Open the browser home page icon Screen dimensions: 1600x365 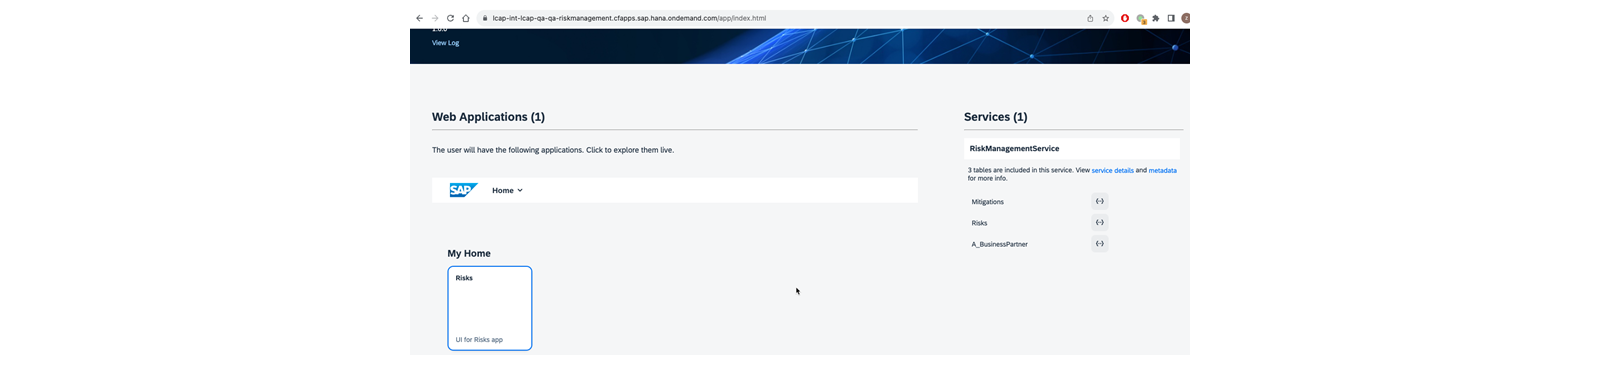(466, 18)
